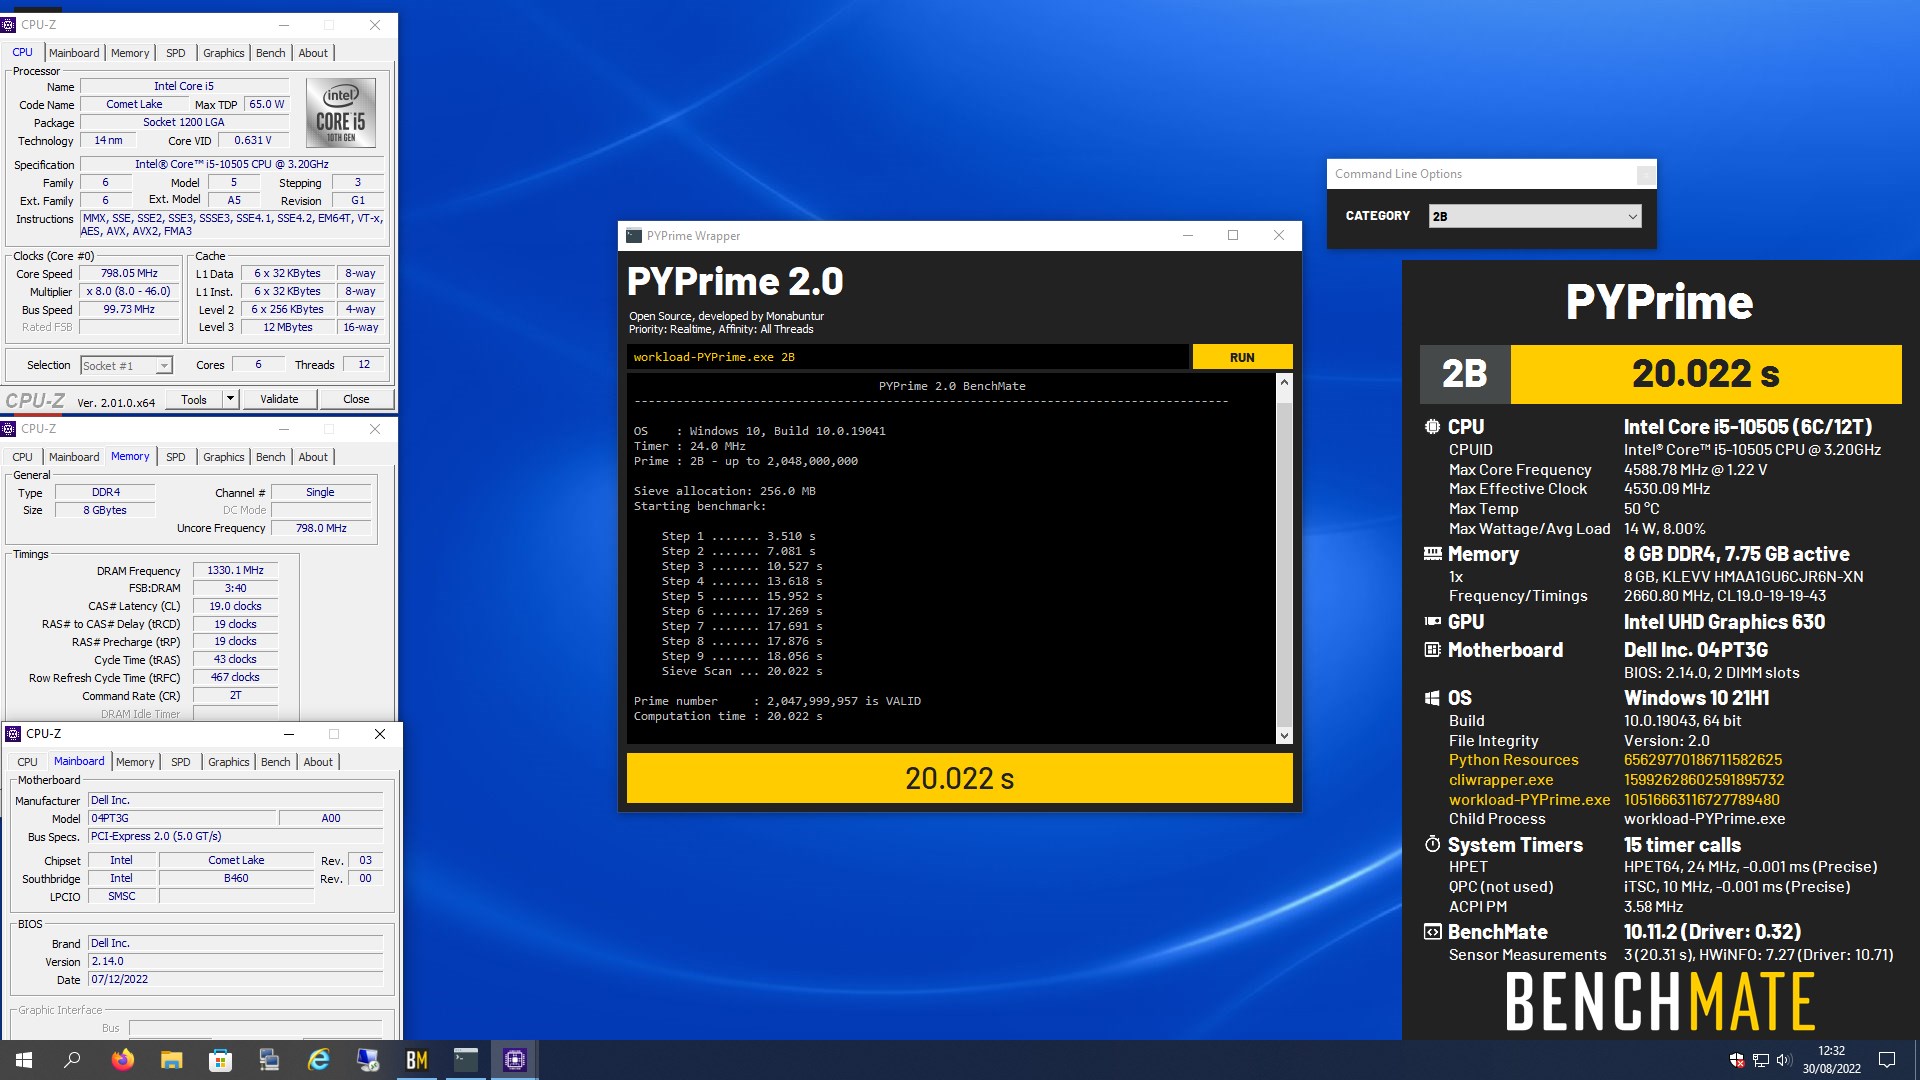Click the Windows OS icon in BenchMate panel
1920x1080 pixels.
click(x=1432, y=698)
